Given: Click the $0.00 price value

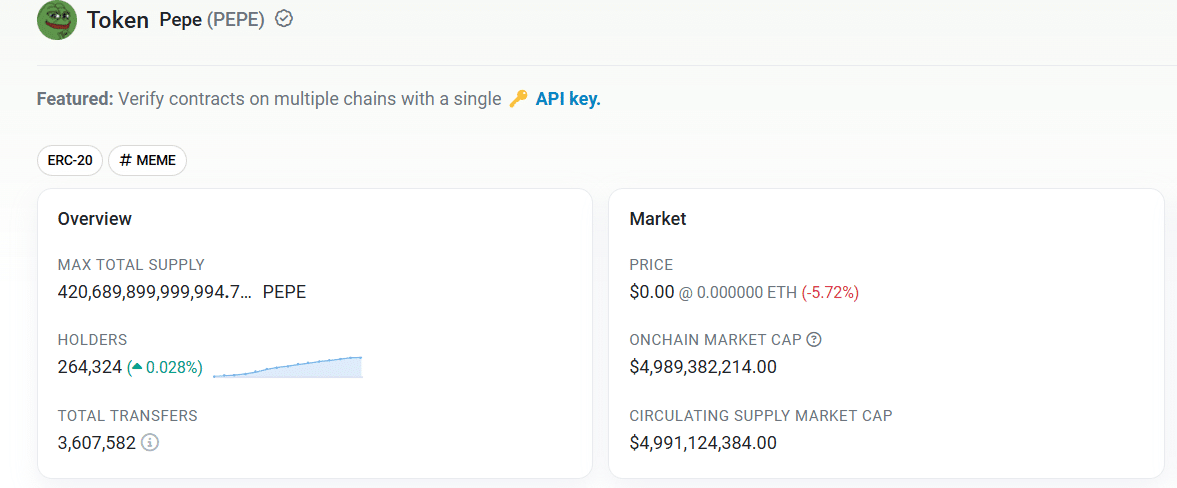Looking at the screenshot, I should point(652,292).
